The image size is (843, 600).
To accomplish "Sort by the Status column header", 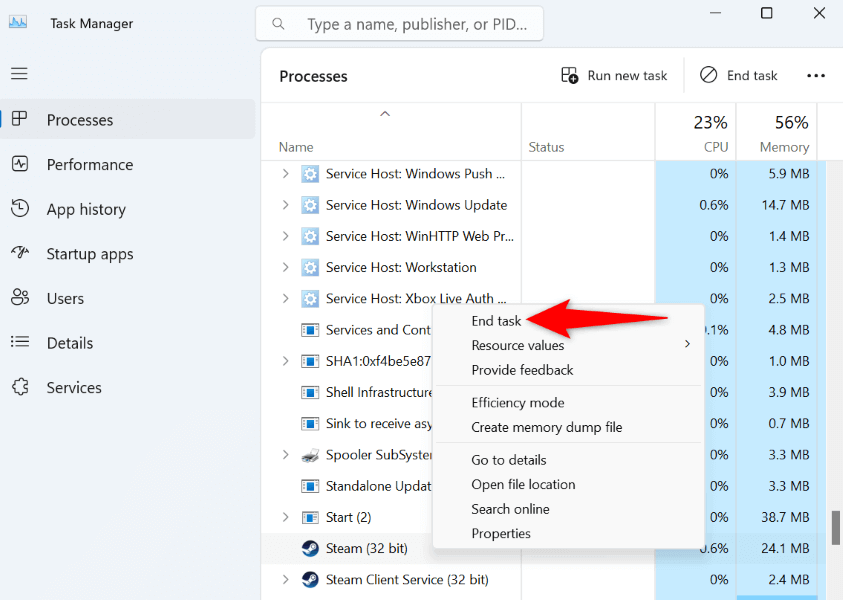I will pos(588,132).
